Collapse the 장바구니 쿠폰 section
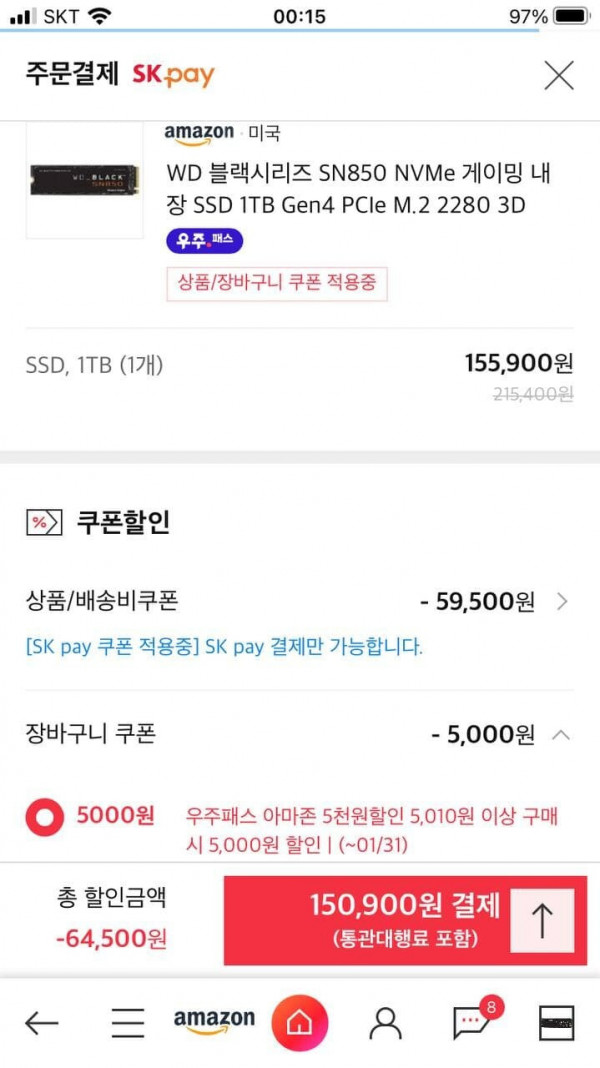600x1068 pixels. point(561,734)
